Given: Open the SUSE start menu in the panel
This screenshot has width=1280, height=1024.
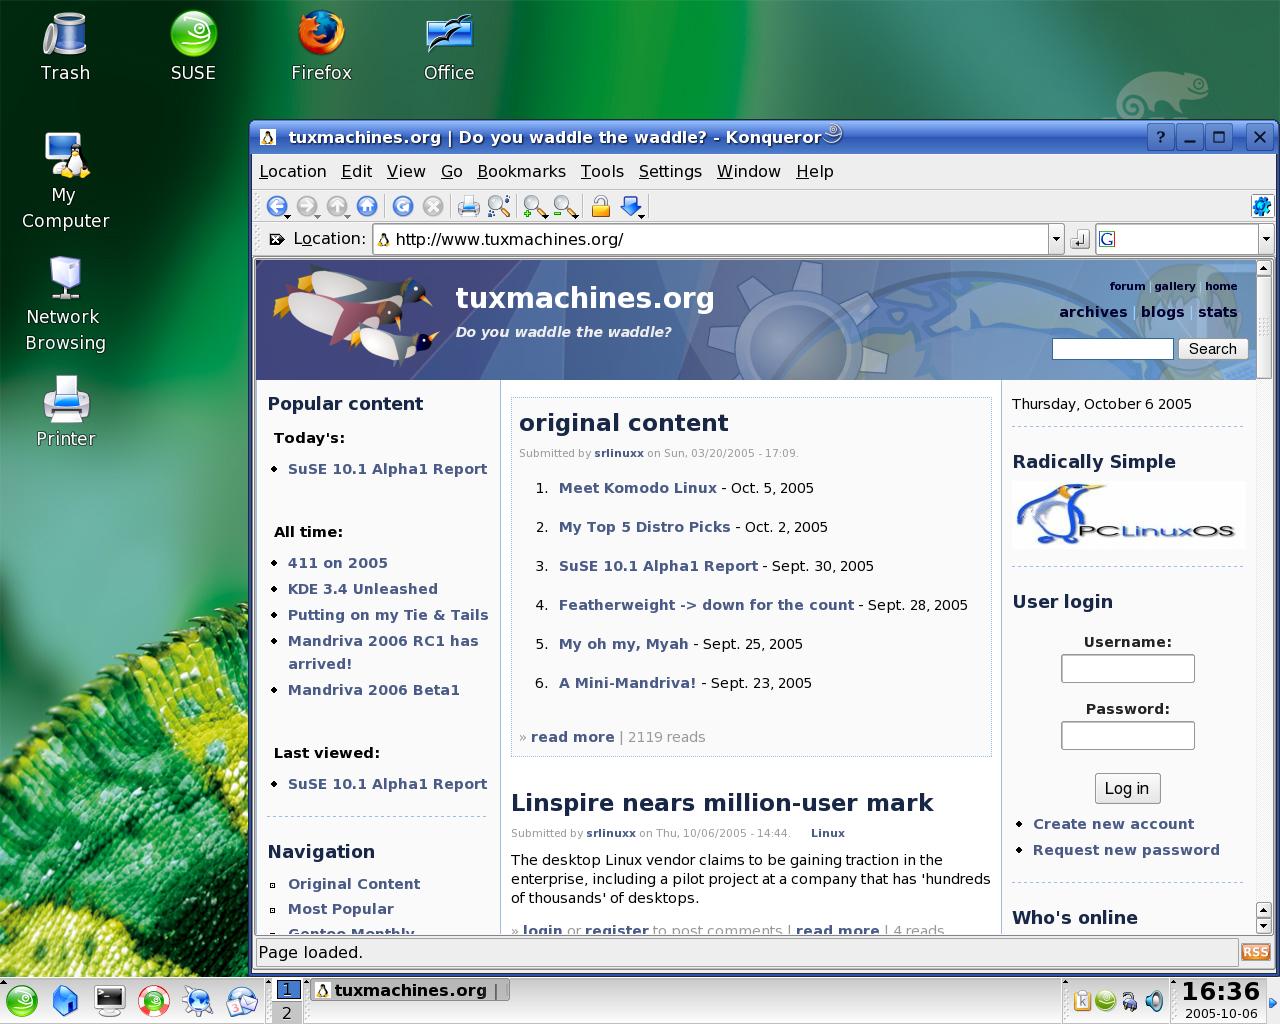Looking at the screenshot, I should (x=22, y=1000).
